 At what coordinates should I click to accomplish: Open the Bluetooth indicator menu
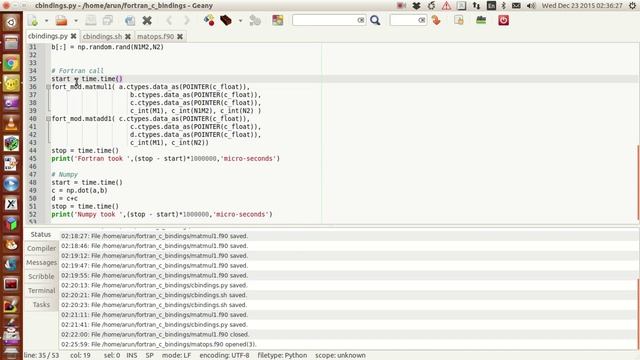click(503, 6)
